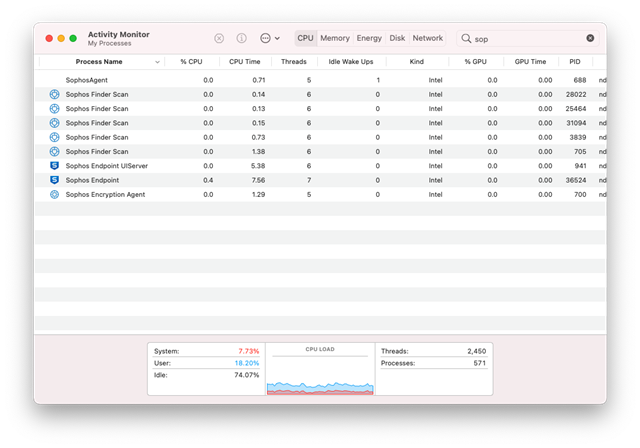Sort by the Threads column
This screenshot has width=640, height=448.
293,62
